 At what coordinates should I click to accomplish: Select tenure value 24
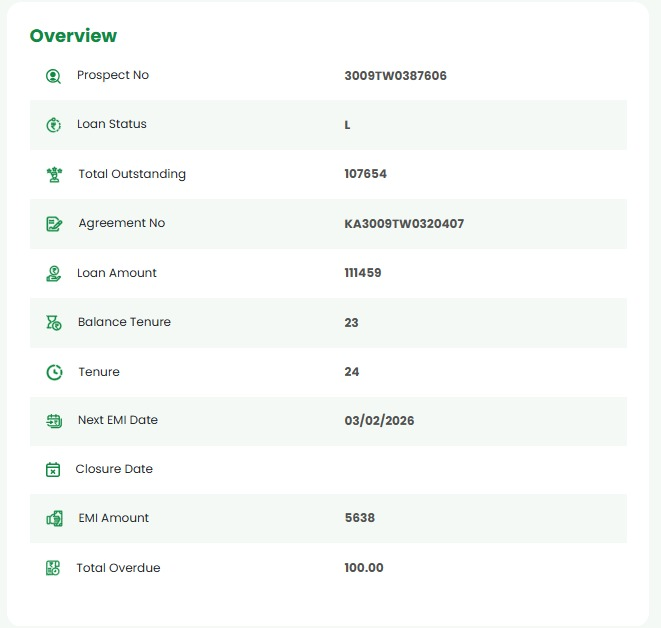coord(352,372)
